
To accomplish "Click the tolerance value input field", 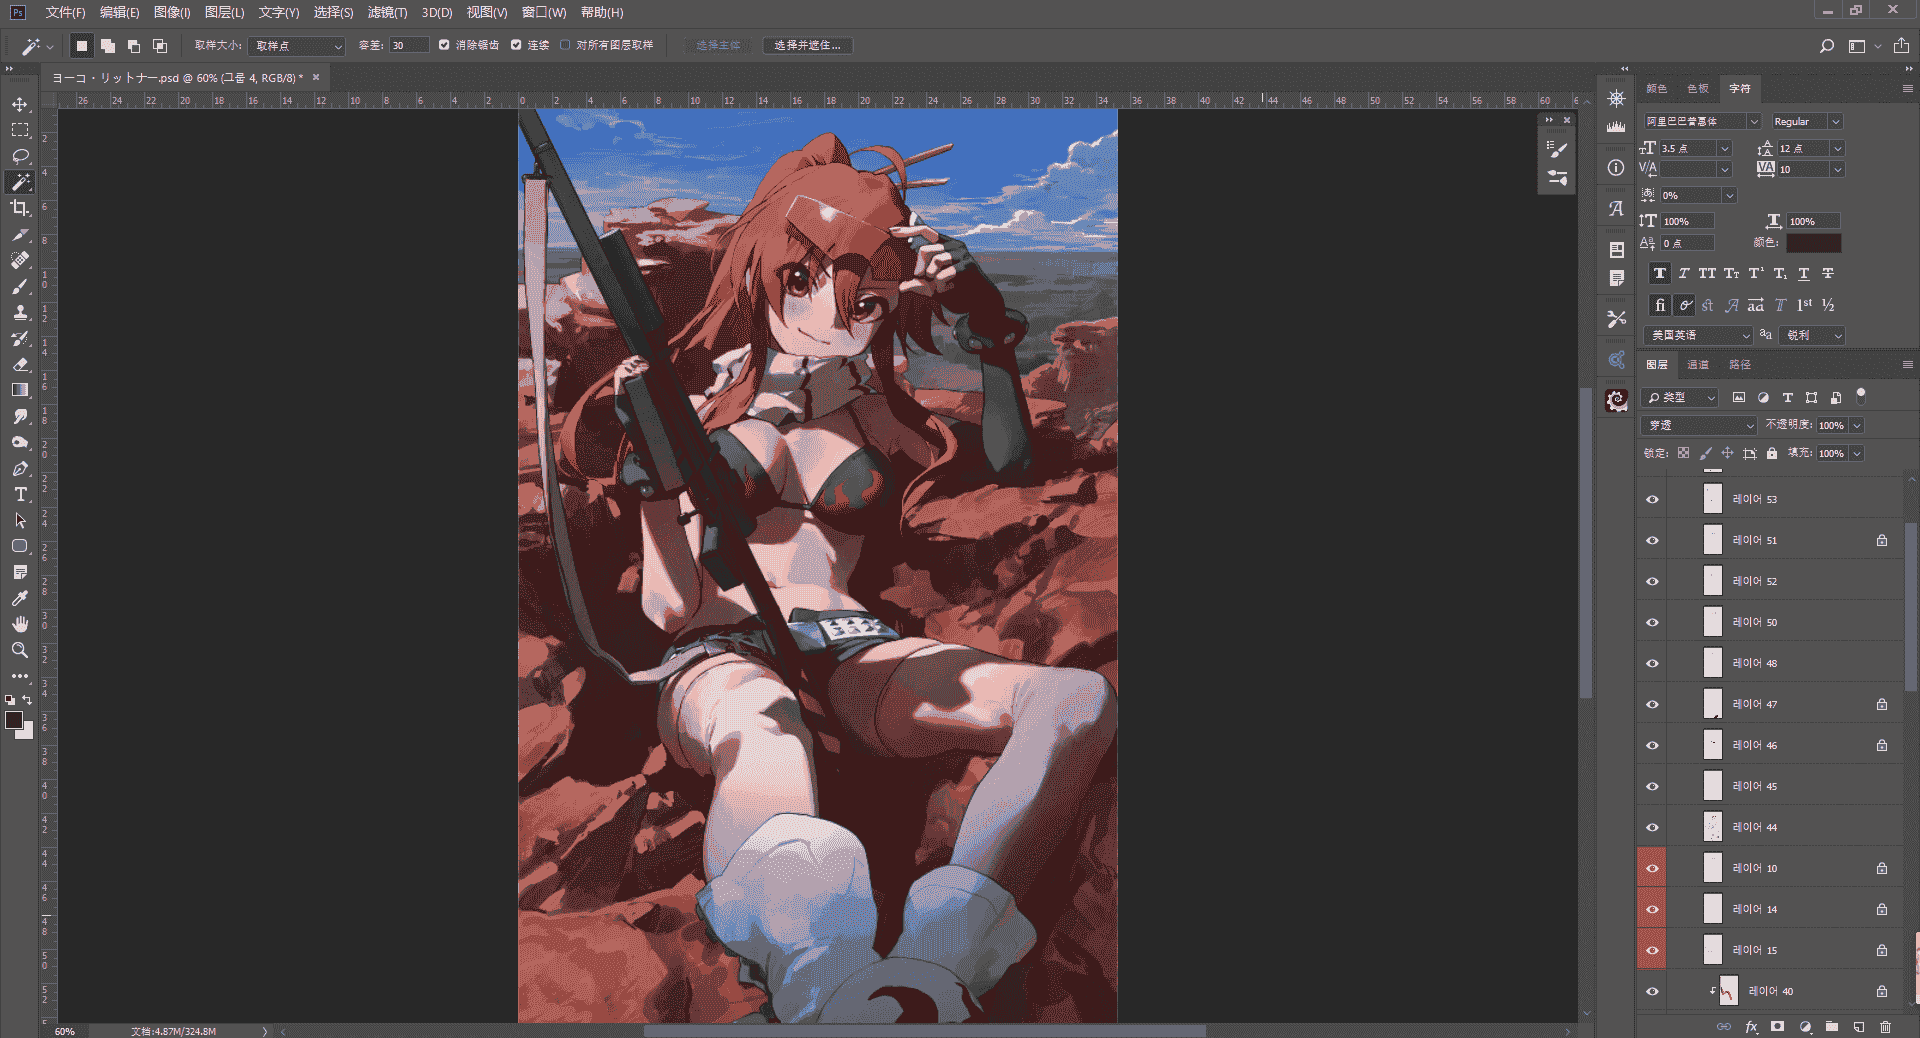I will click(408, 46).
